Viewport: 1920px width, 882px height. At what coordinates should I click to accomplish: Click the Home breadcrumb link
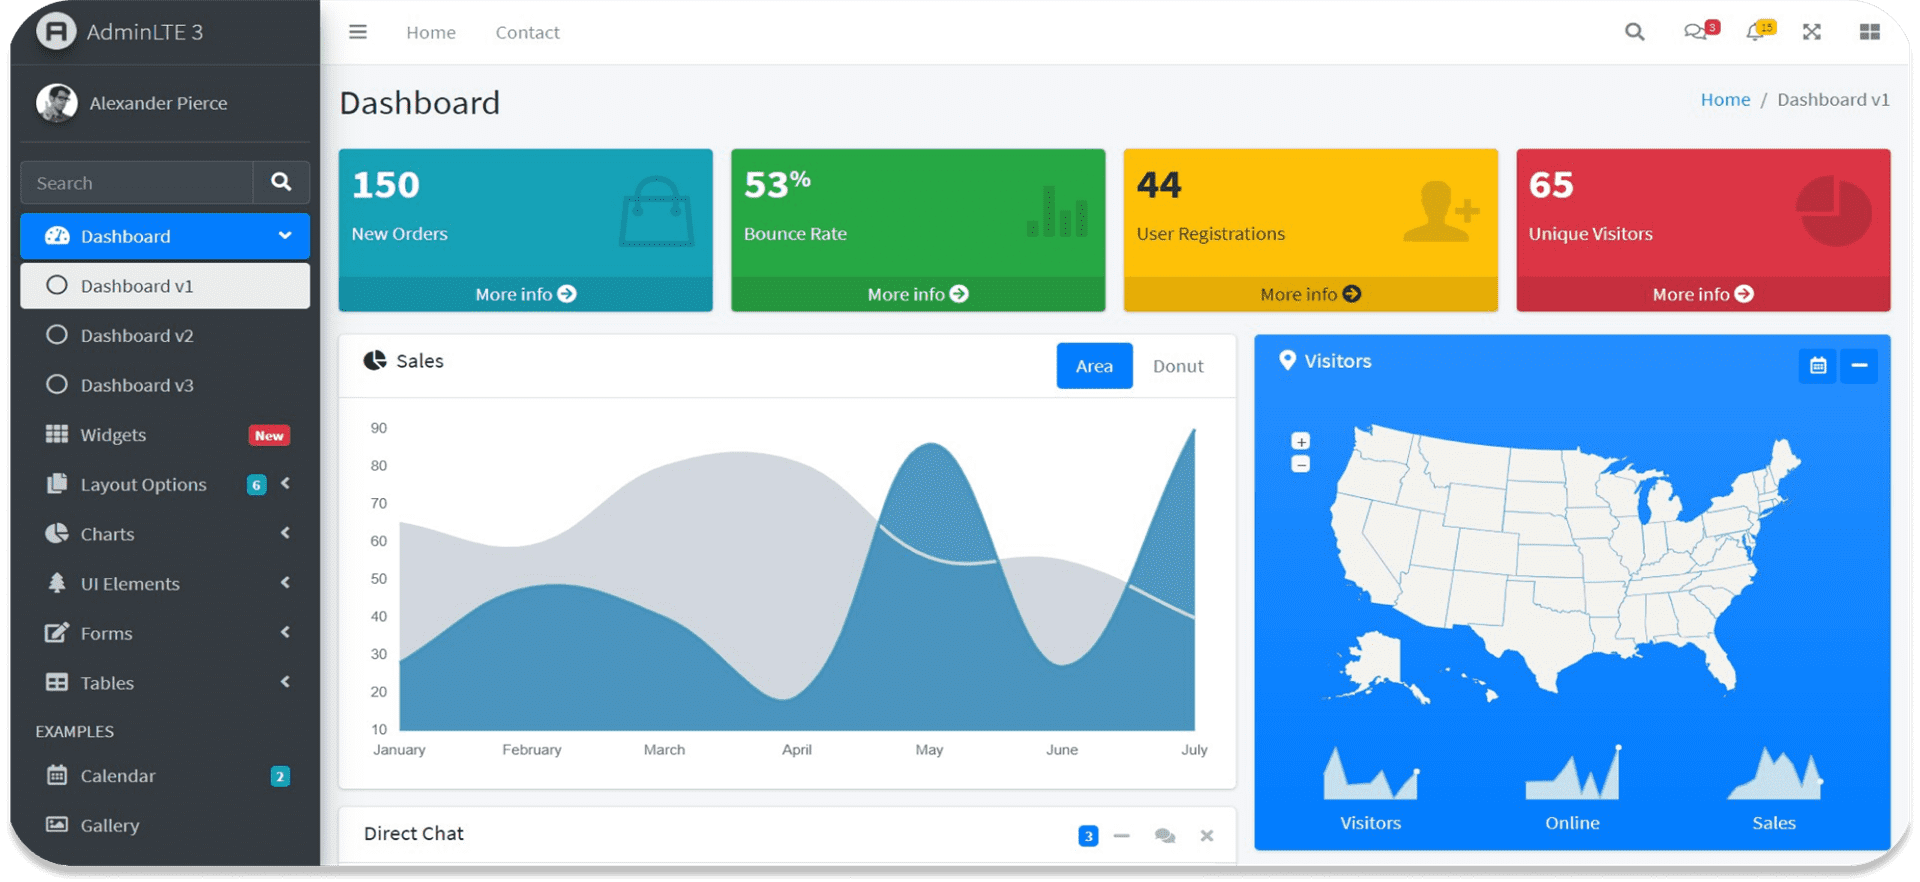click(1725, 100)
